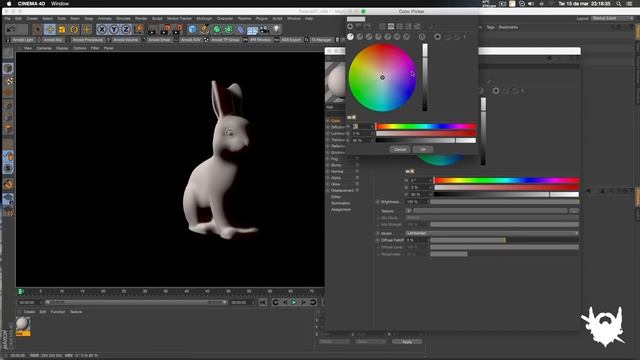This screenshot has height=360, width=640.
Task: Select Assignment in material channel list
Action: click(x=340, y=210)
